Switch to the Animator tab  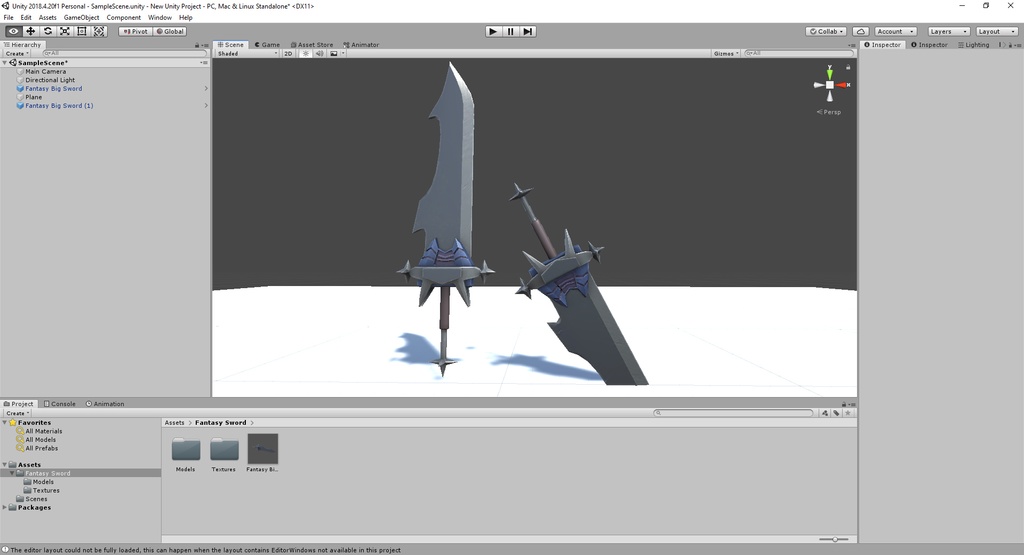point(360,45)
